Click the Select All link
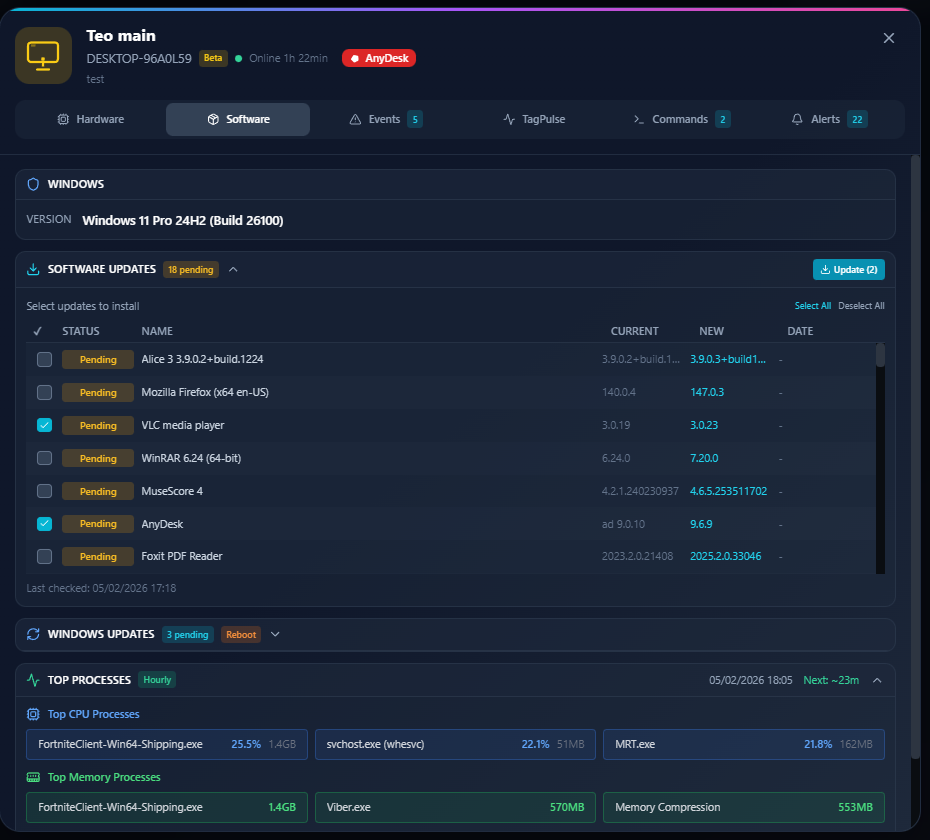 813,305
